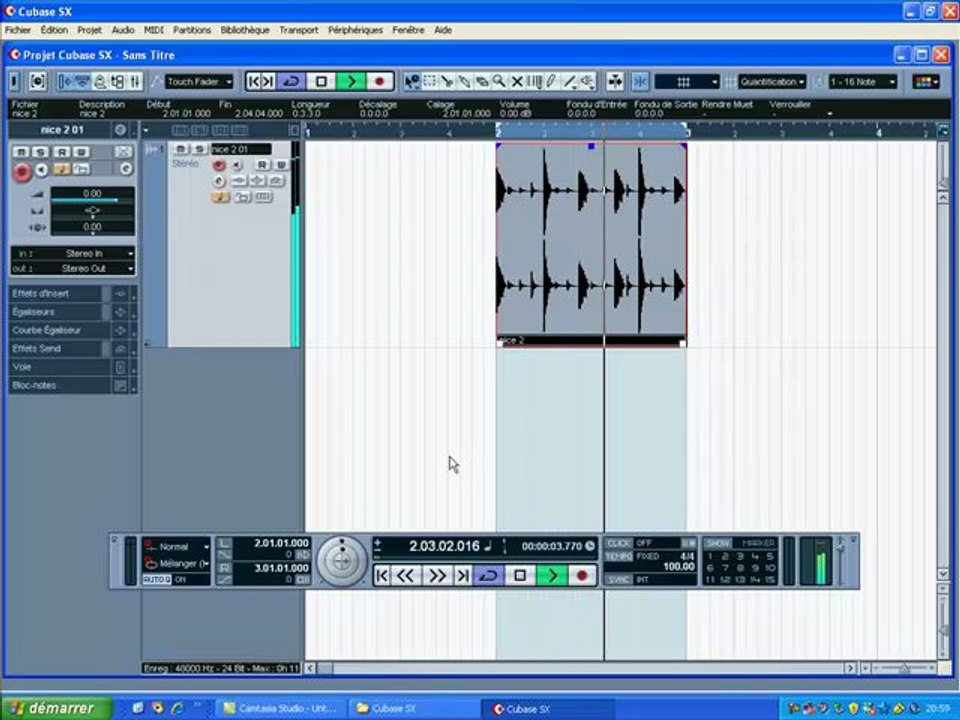The width and height of the screenshot is (960, 720).
Task: Toggle the Show Inspector button
Action: 66,81
